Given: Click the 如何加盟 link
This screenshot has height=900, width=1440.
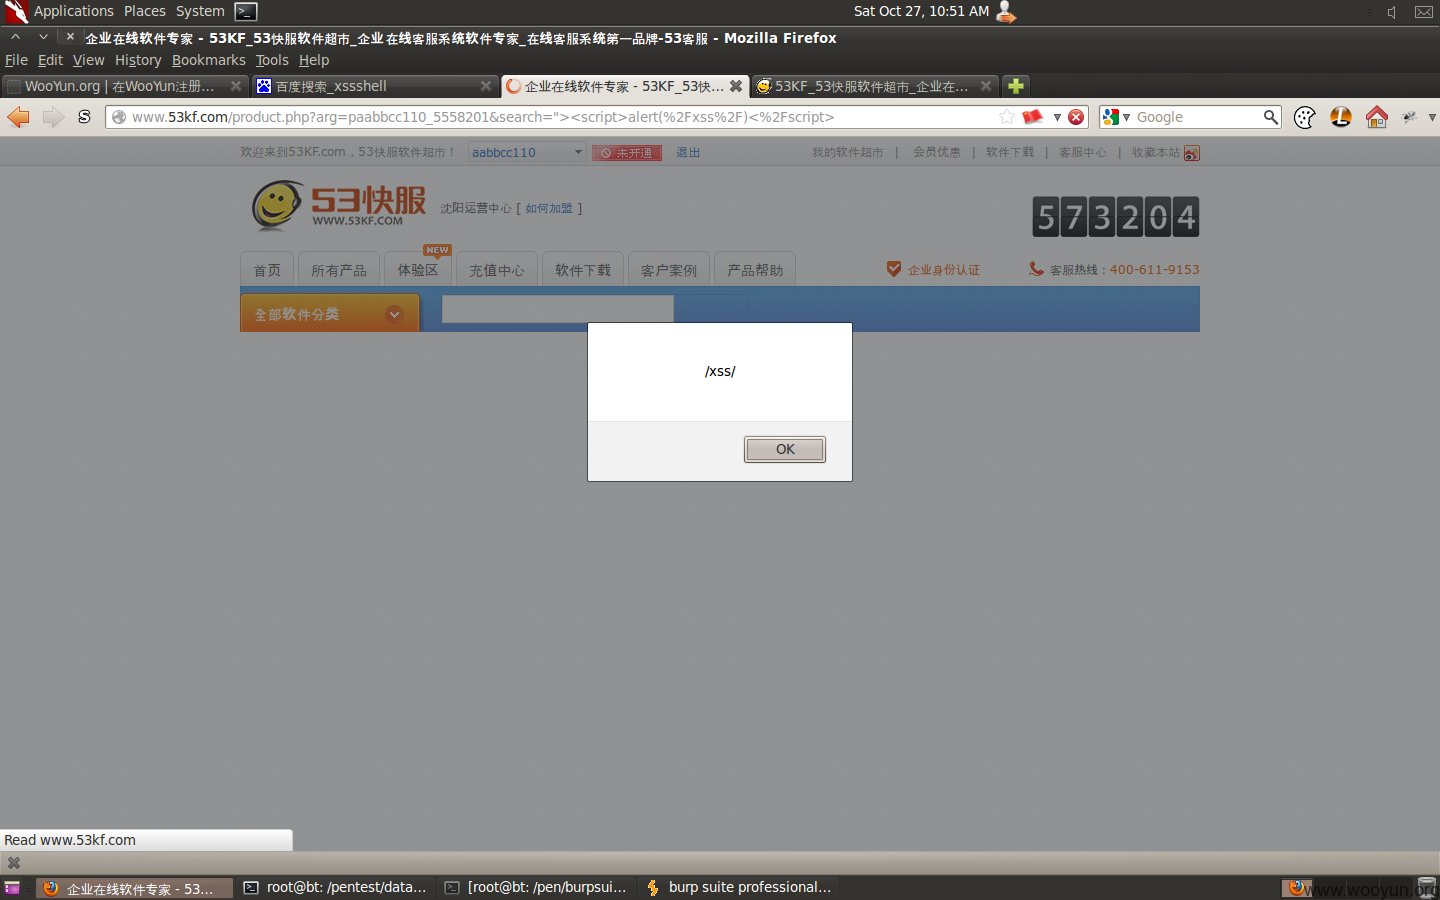Looking at the screenshot, I should (x=549, y=208).
